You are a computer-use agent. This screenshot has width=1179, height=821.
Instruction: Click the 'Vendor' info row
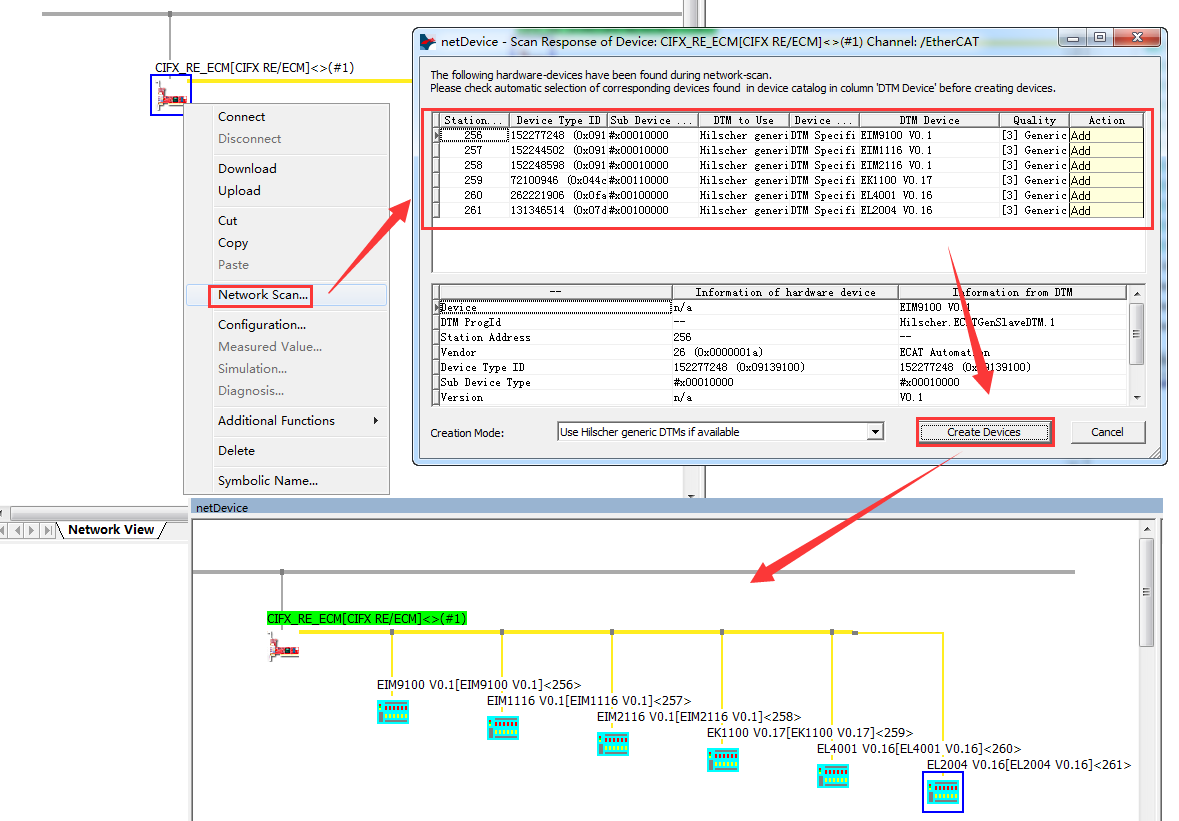point(782,353)
